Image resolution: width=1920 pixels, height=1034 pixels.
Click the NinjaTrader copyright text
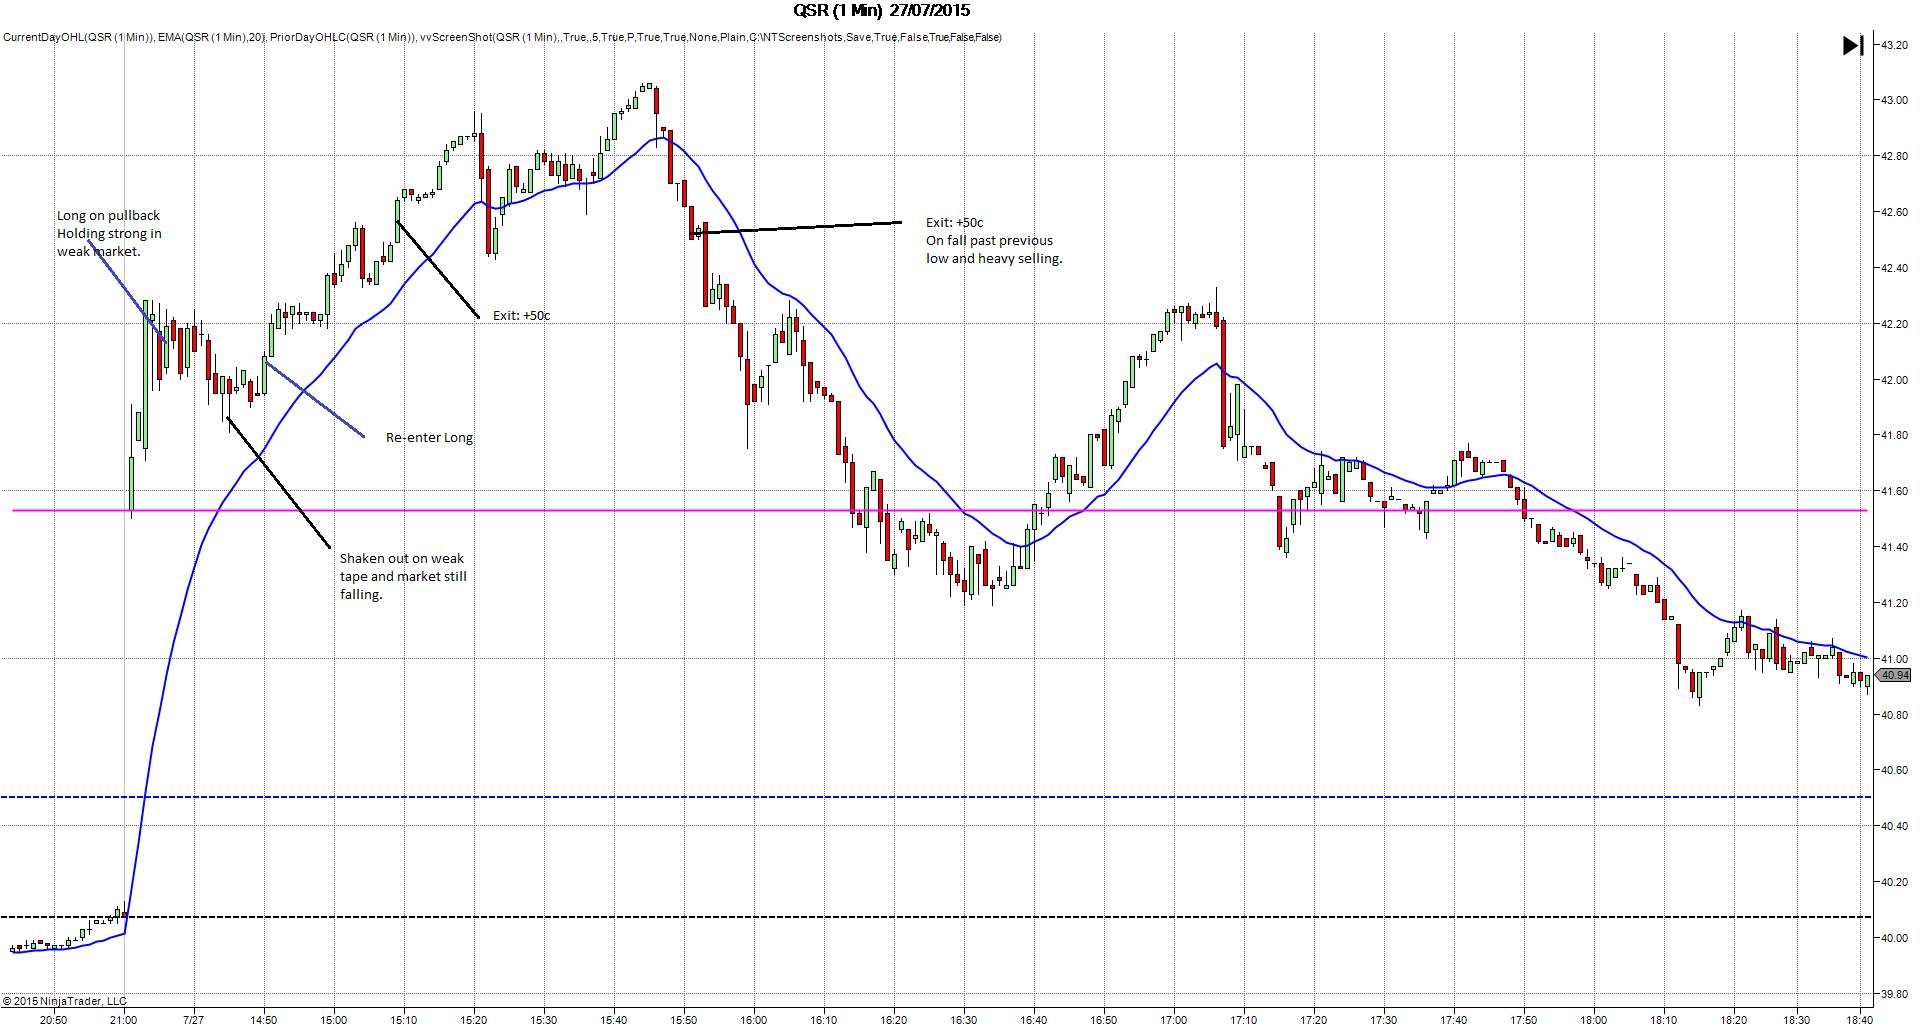tap(65, 1001)
